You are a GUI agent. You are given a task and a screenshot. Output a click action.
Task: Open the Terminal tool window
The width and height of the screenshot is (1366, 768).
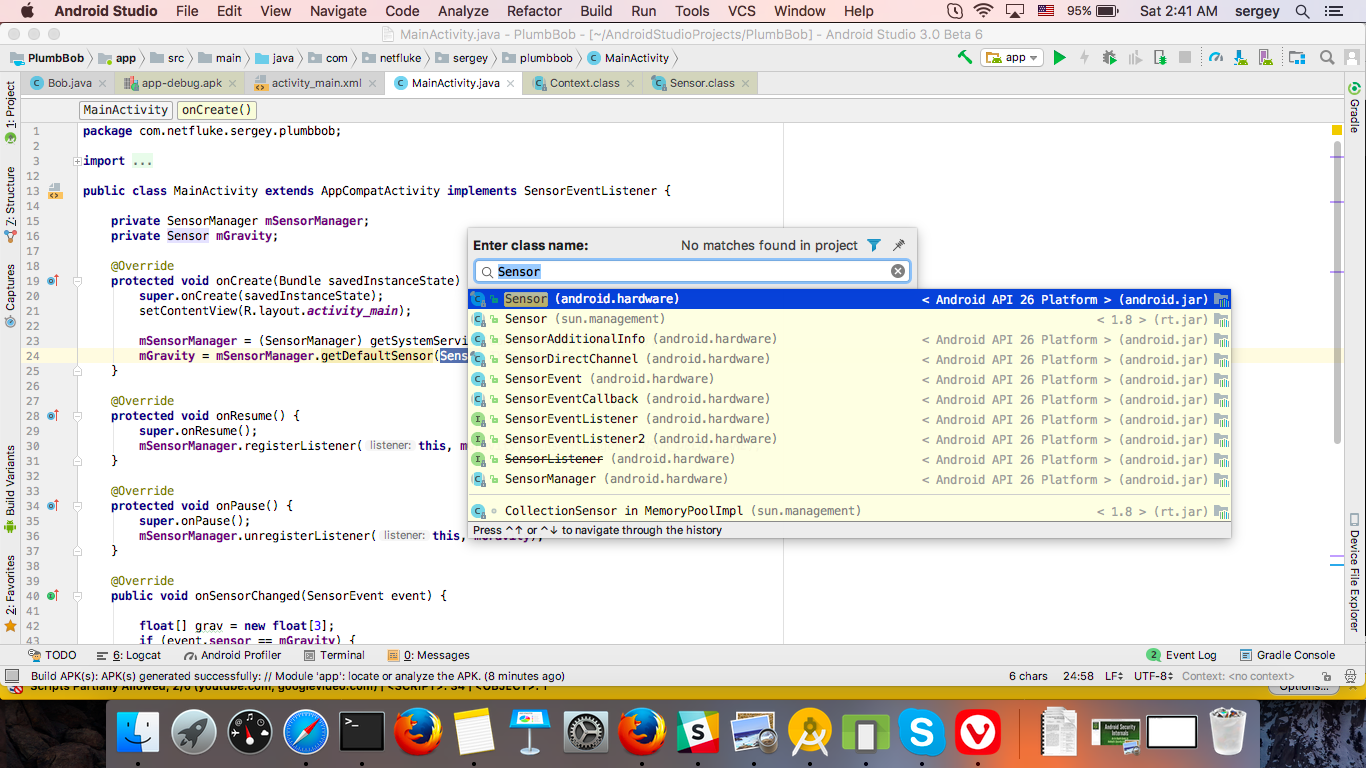333,655
